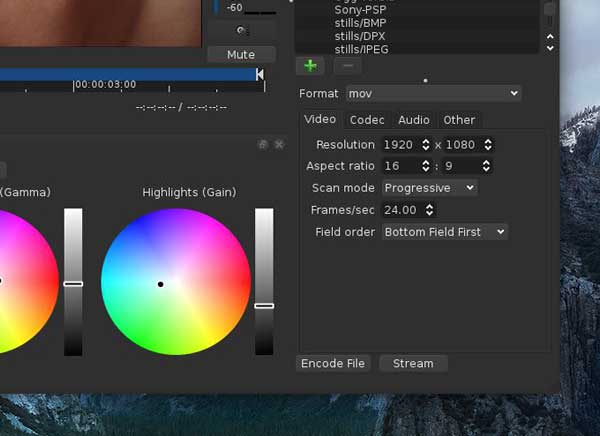Click the aspect ratio field showing 16

[x=401, y=166]
